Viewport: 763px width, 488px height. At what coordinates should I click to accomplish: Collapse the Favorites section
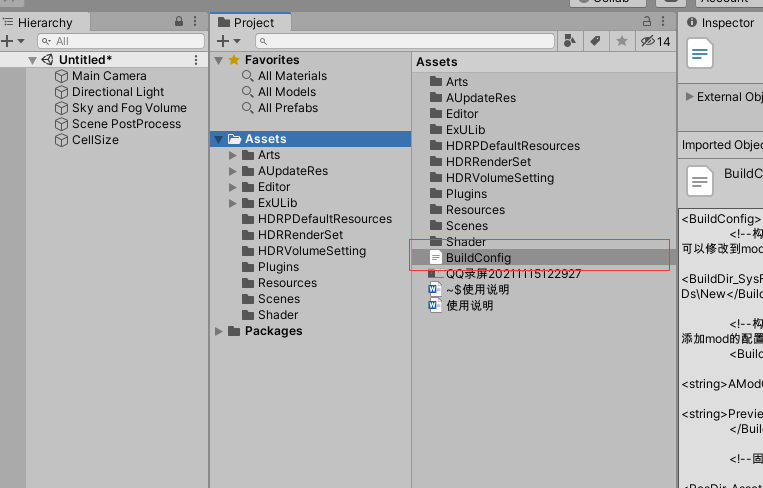click(x=219, y=60)
